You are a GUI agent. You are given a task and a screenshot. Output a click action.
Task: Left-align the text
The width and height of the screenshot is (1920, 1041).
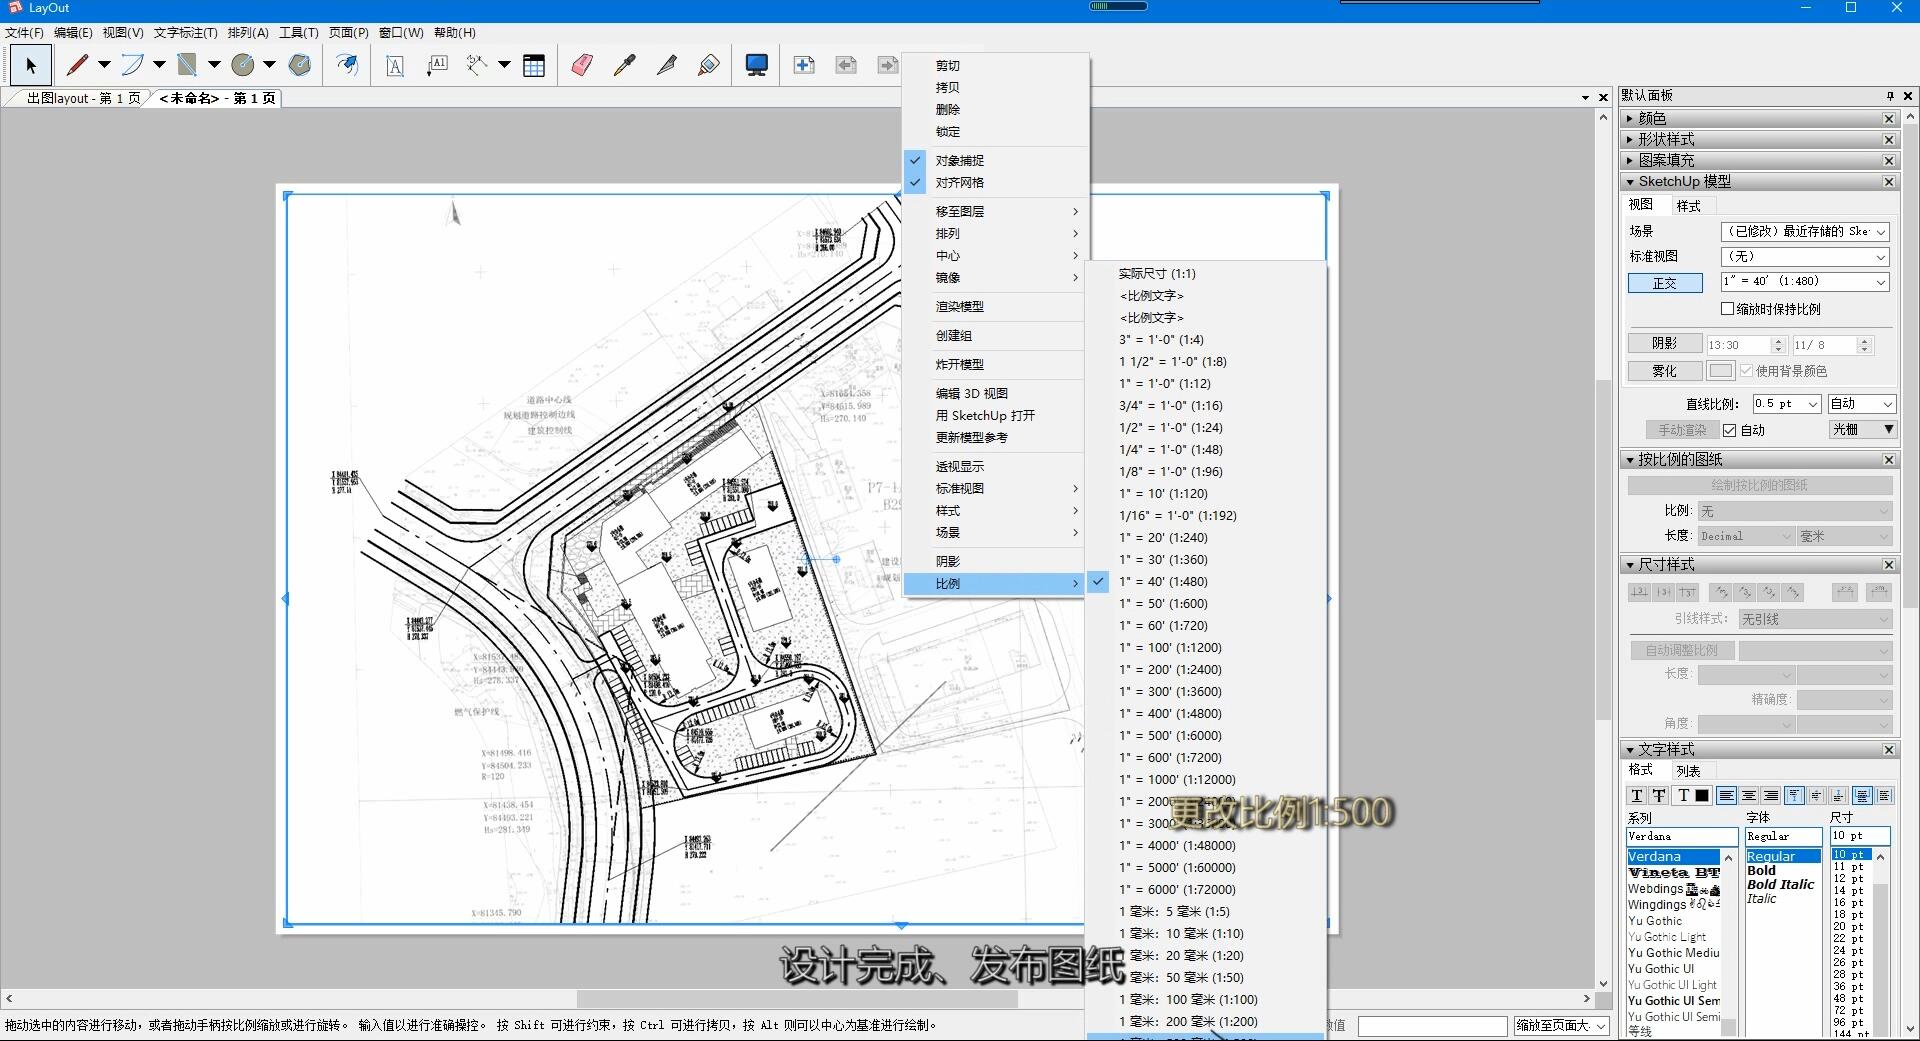click(x=1727, y=796)
